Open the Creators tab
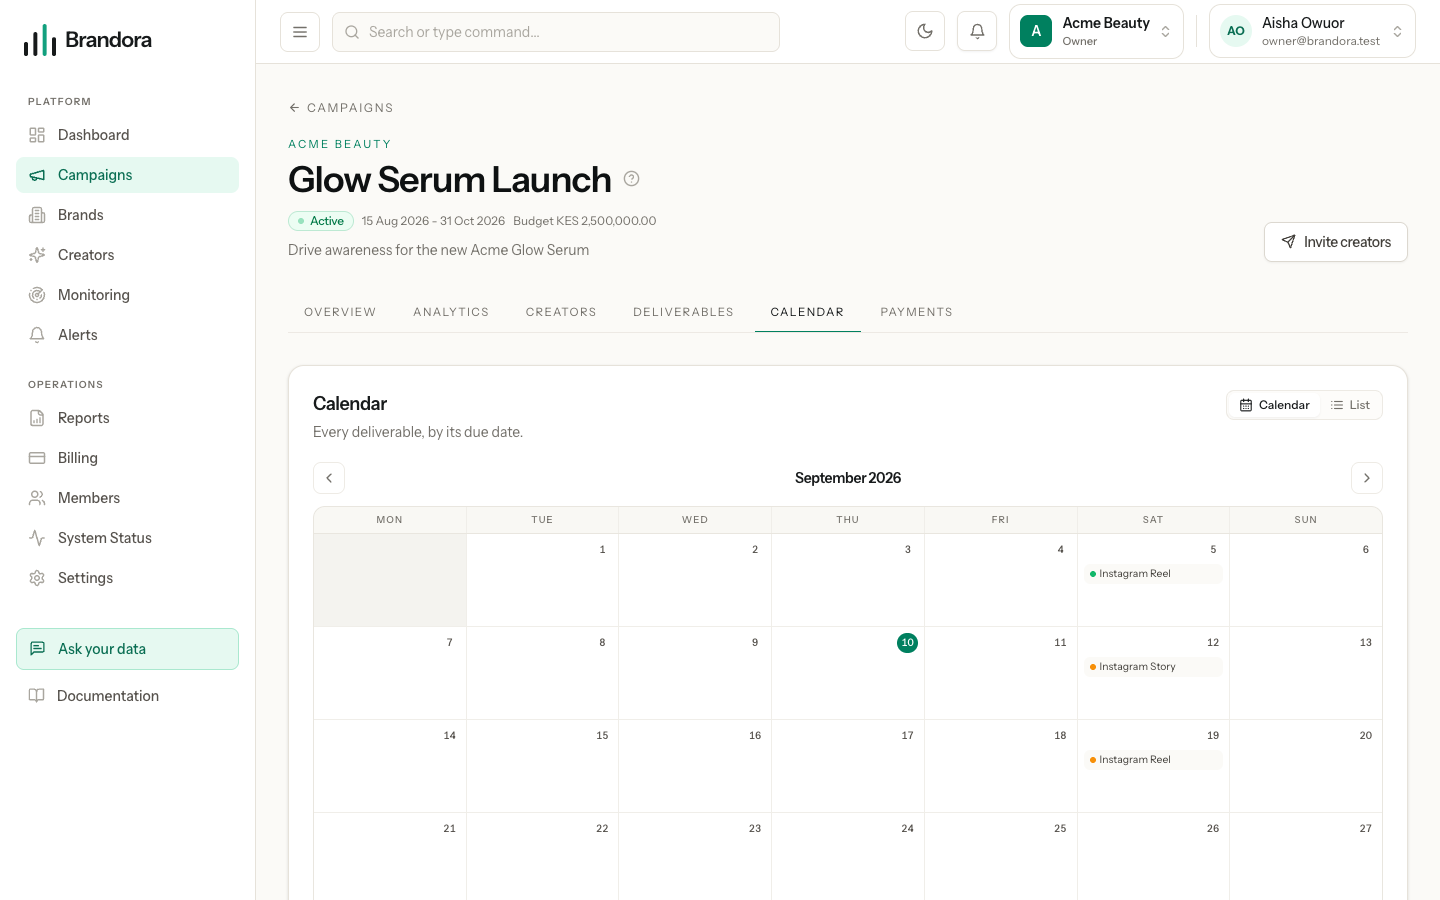 point(561,312)
